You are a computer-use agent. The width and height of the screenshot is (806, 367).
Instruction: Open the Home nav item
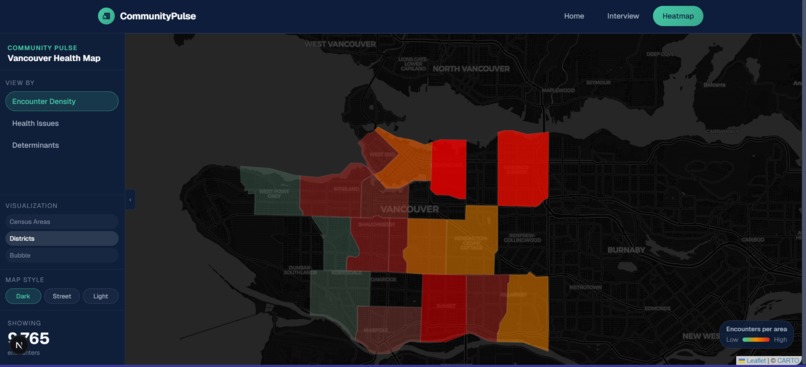(x=574, y=16)
